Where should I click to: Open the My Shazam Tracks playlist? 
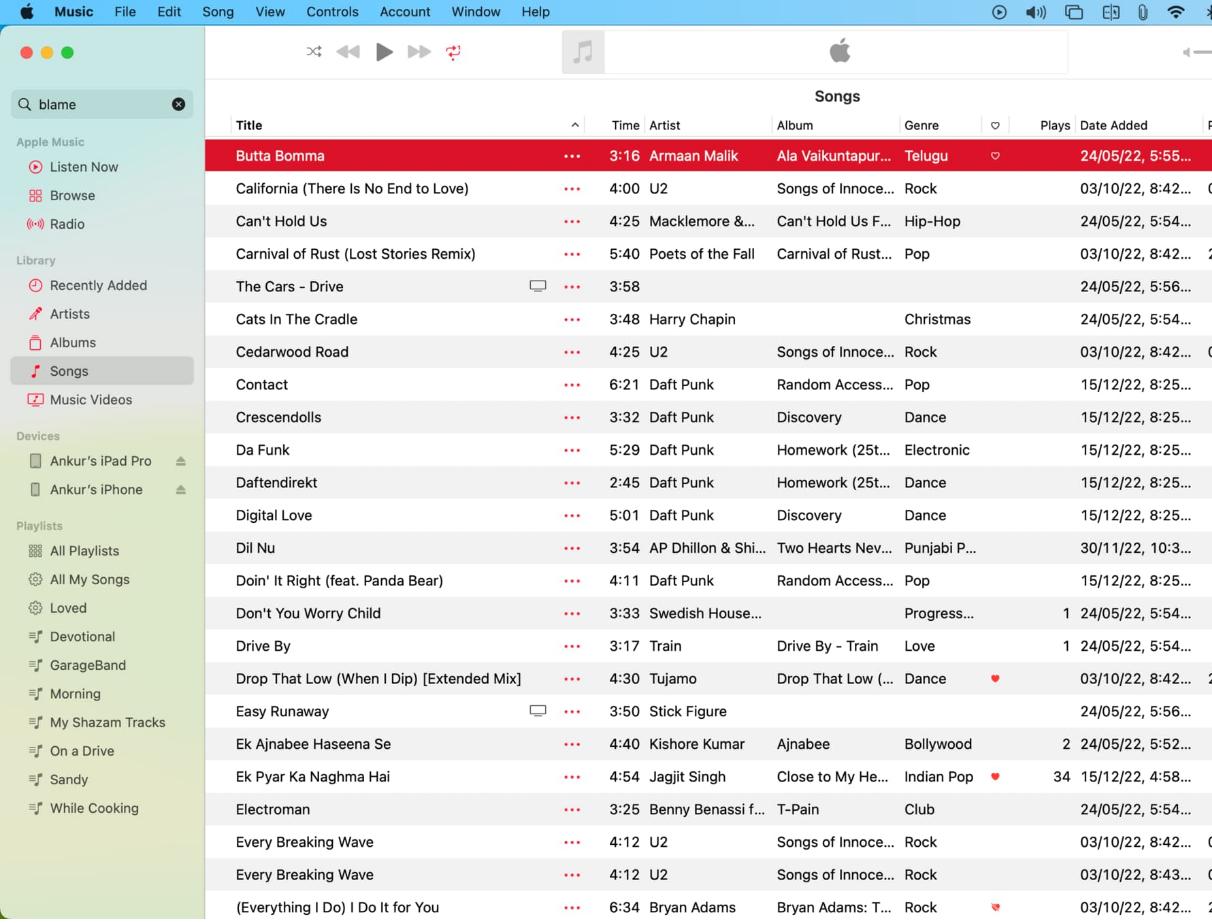point(107,722)
